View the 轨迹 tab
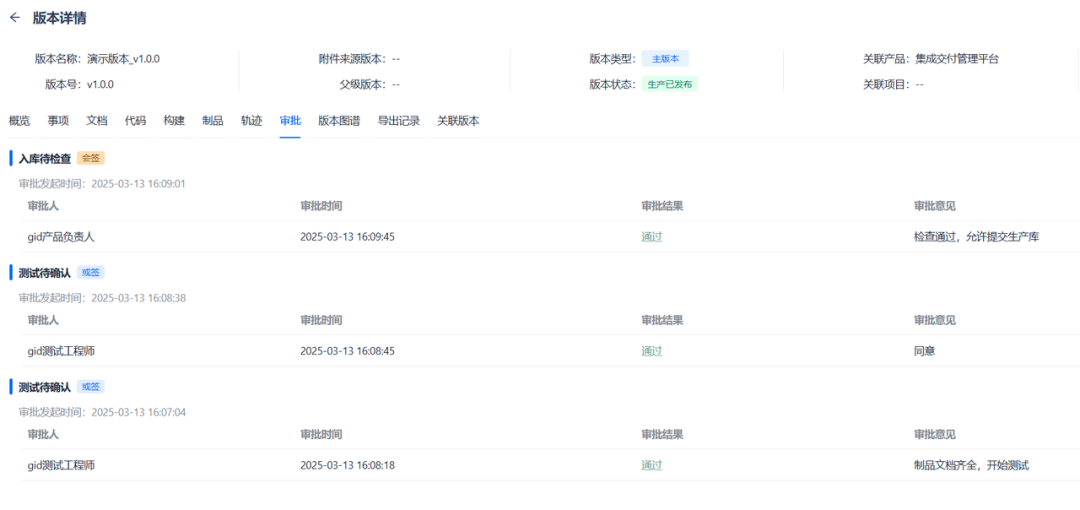1080x510 pixels. [251, 121]
